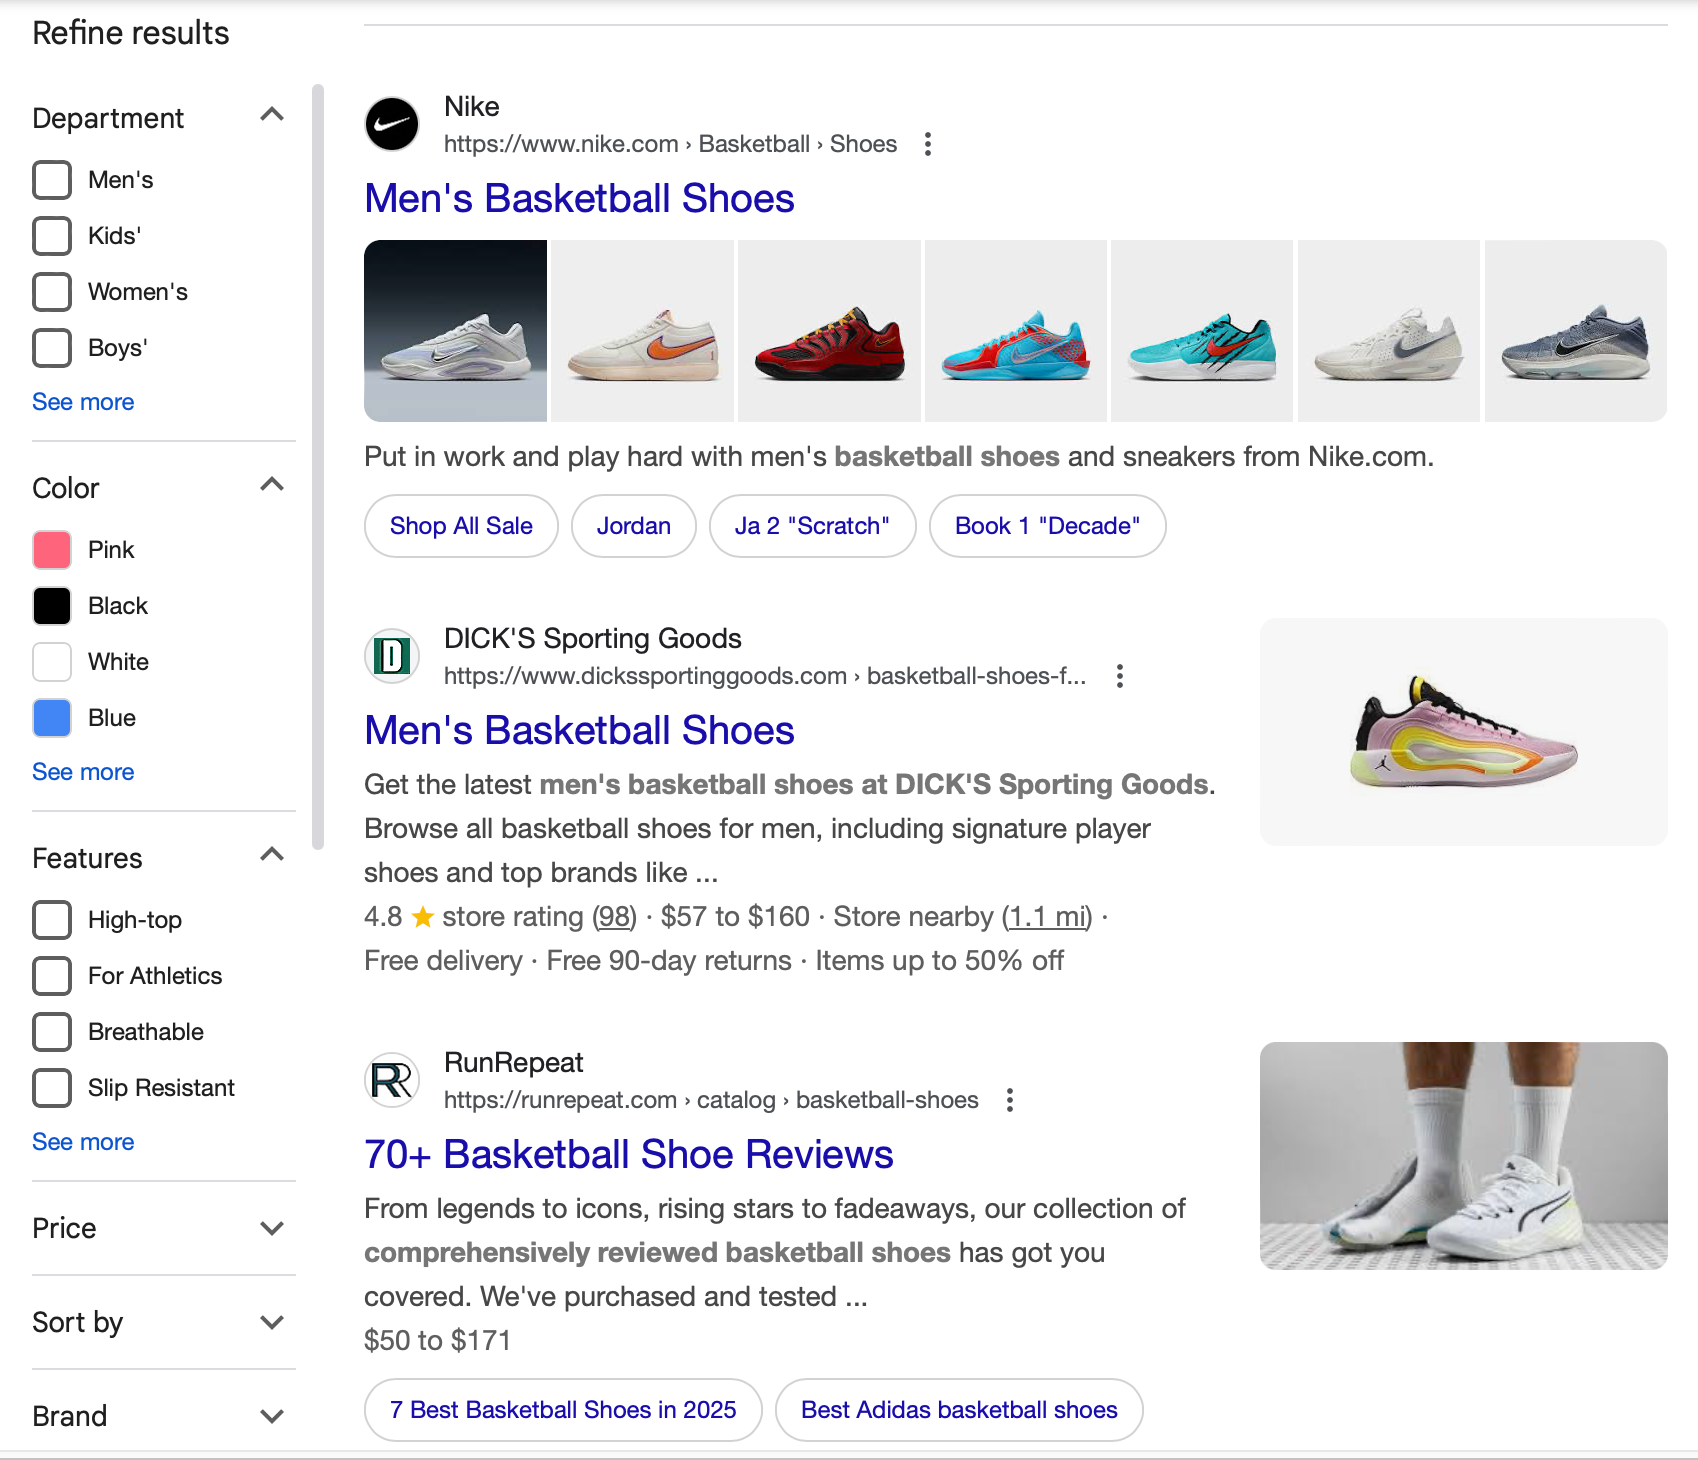Check the Men's department box
Image resolution: width=1698 pixels, height=1460 pixels.
(x=52, y=180)
